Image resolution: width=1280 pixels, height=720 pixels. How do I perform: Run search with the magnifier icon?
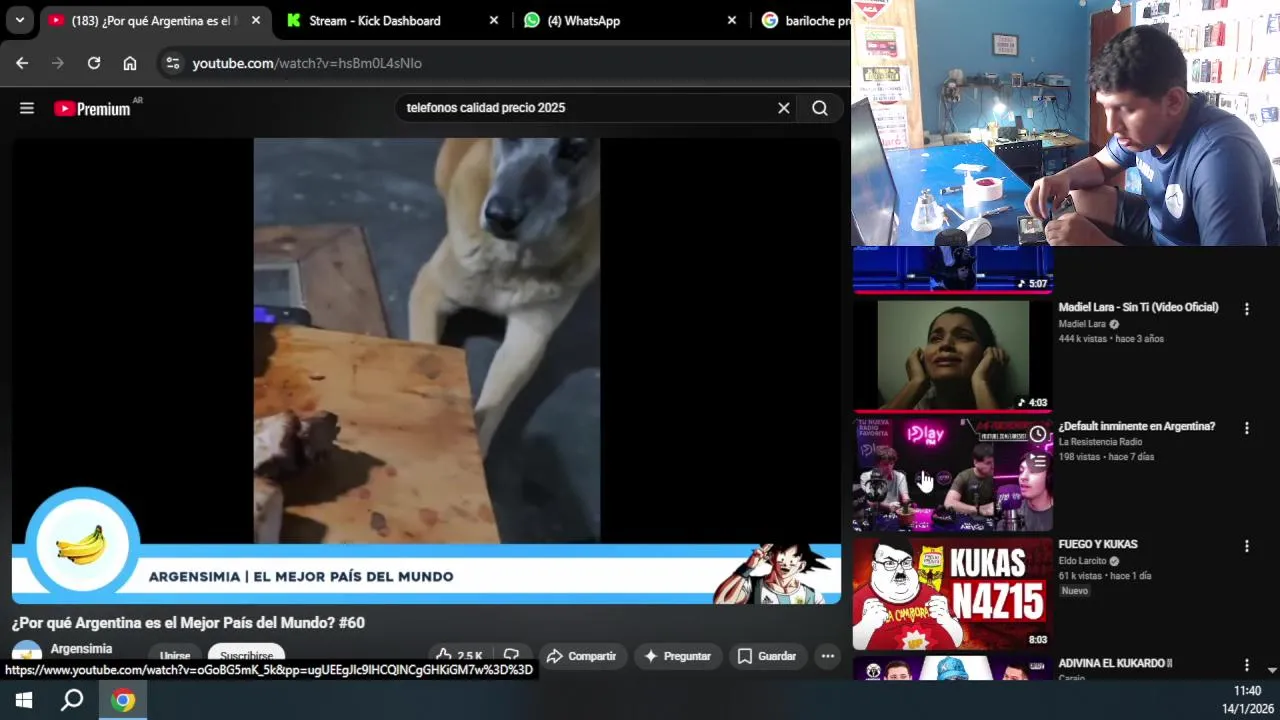click(x=820, y=108)
